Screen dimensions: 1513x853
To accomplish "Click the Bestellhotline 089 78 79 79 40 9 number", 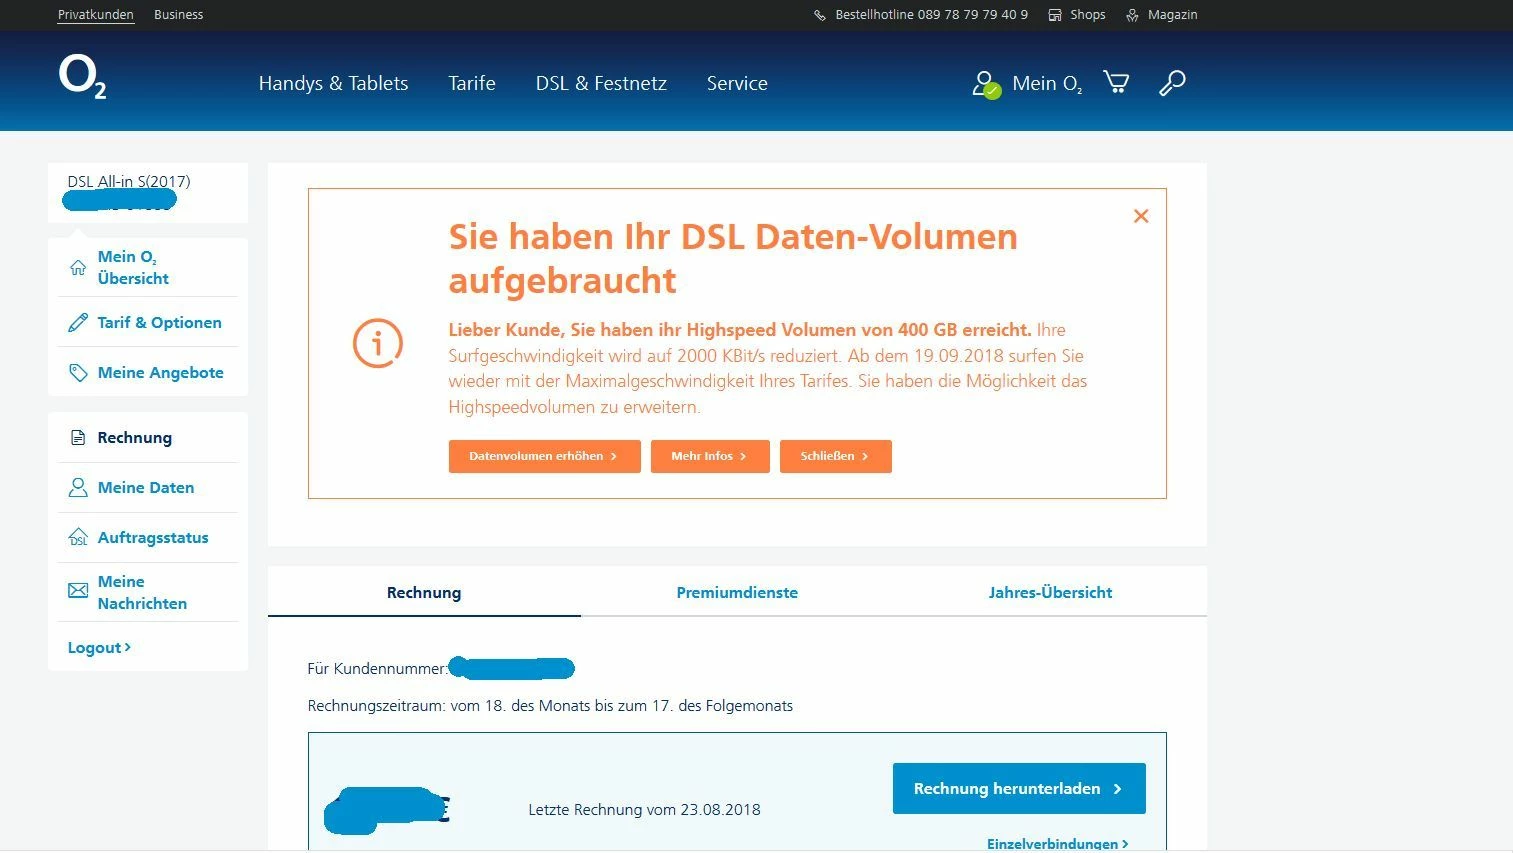I will (x=931, y=15).
